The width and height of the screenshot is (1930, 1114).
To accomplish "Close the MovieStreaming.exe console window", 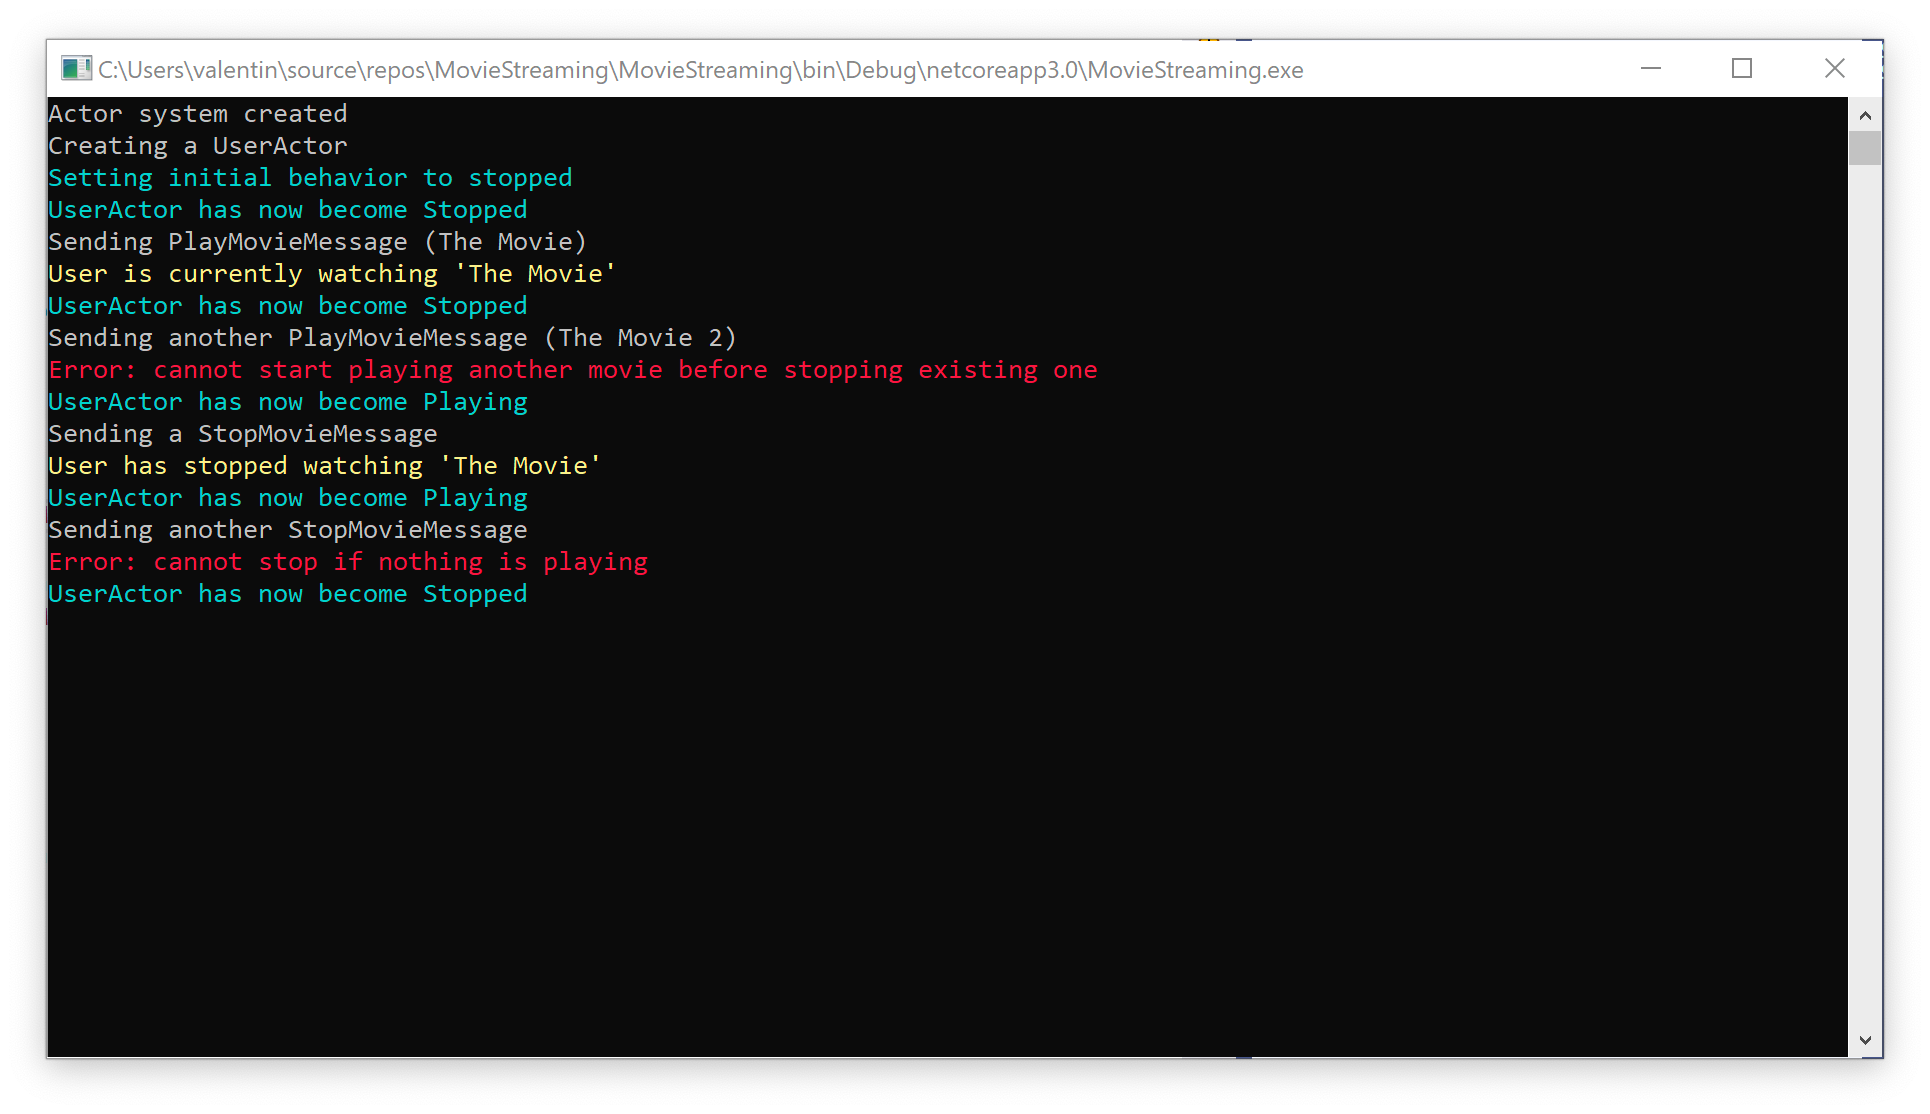I will click(x=1834, y=69).
